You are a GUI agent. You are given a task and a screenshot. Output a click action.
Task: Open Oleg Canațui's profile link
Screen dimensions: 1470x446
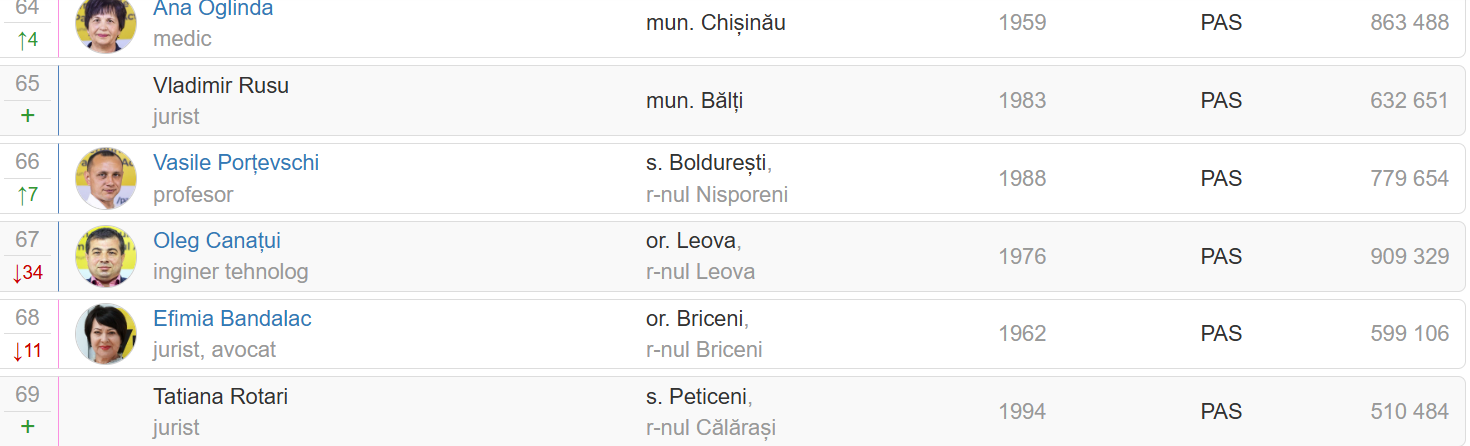(x=217, y=241)
